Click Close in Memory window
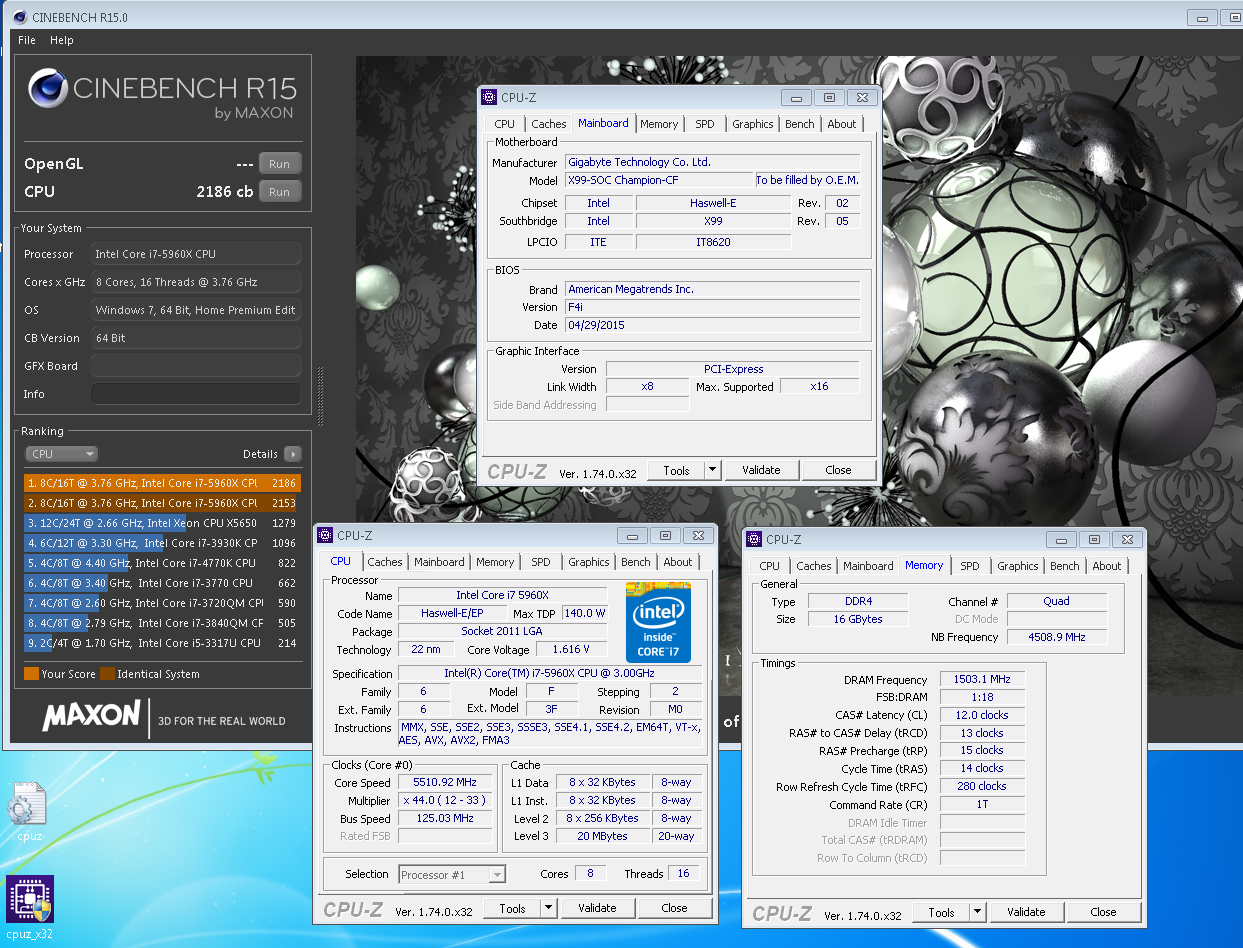Image resolution: width=1243 pixels, height=948 pixels. [1103, 912]
